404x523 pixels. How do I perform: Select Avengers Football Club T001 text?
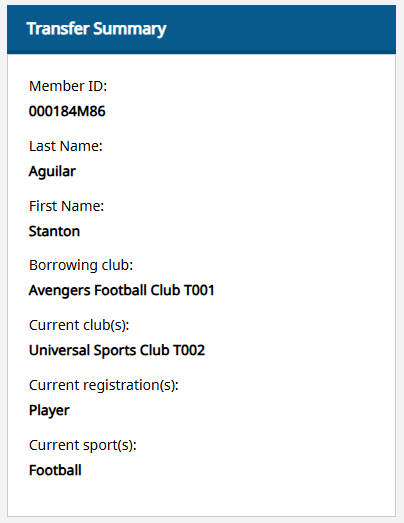click(x=121, y=290)
